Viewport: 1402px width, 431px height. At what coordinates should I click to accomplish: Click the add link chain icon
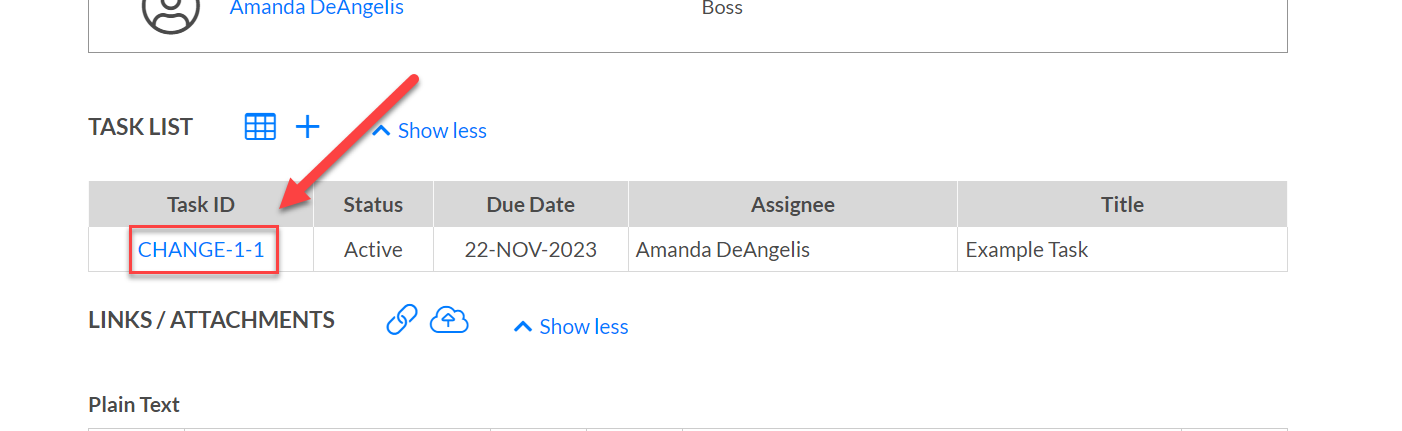401,320
